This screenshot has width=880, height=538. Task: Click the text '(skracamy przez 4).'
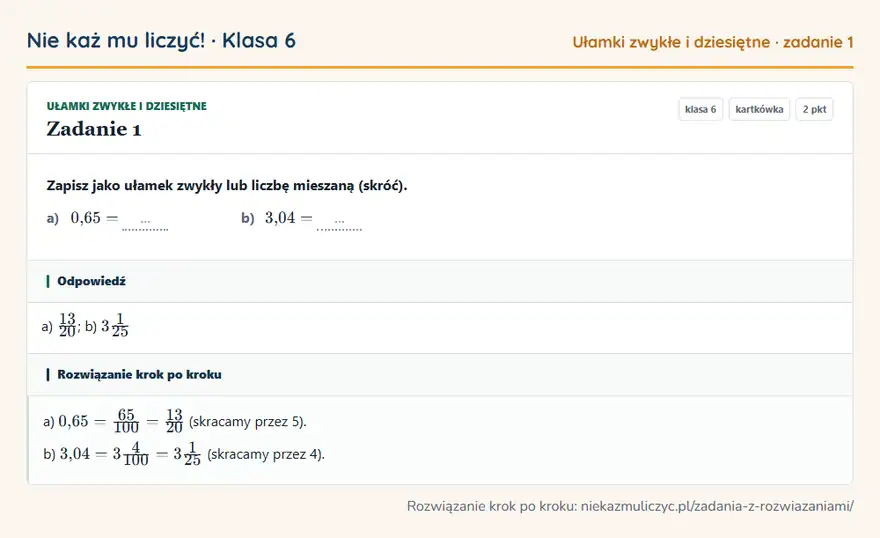click(266, 454)
